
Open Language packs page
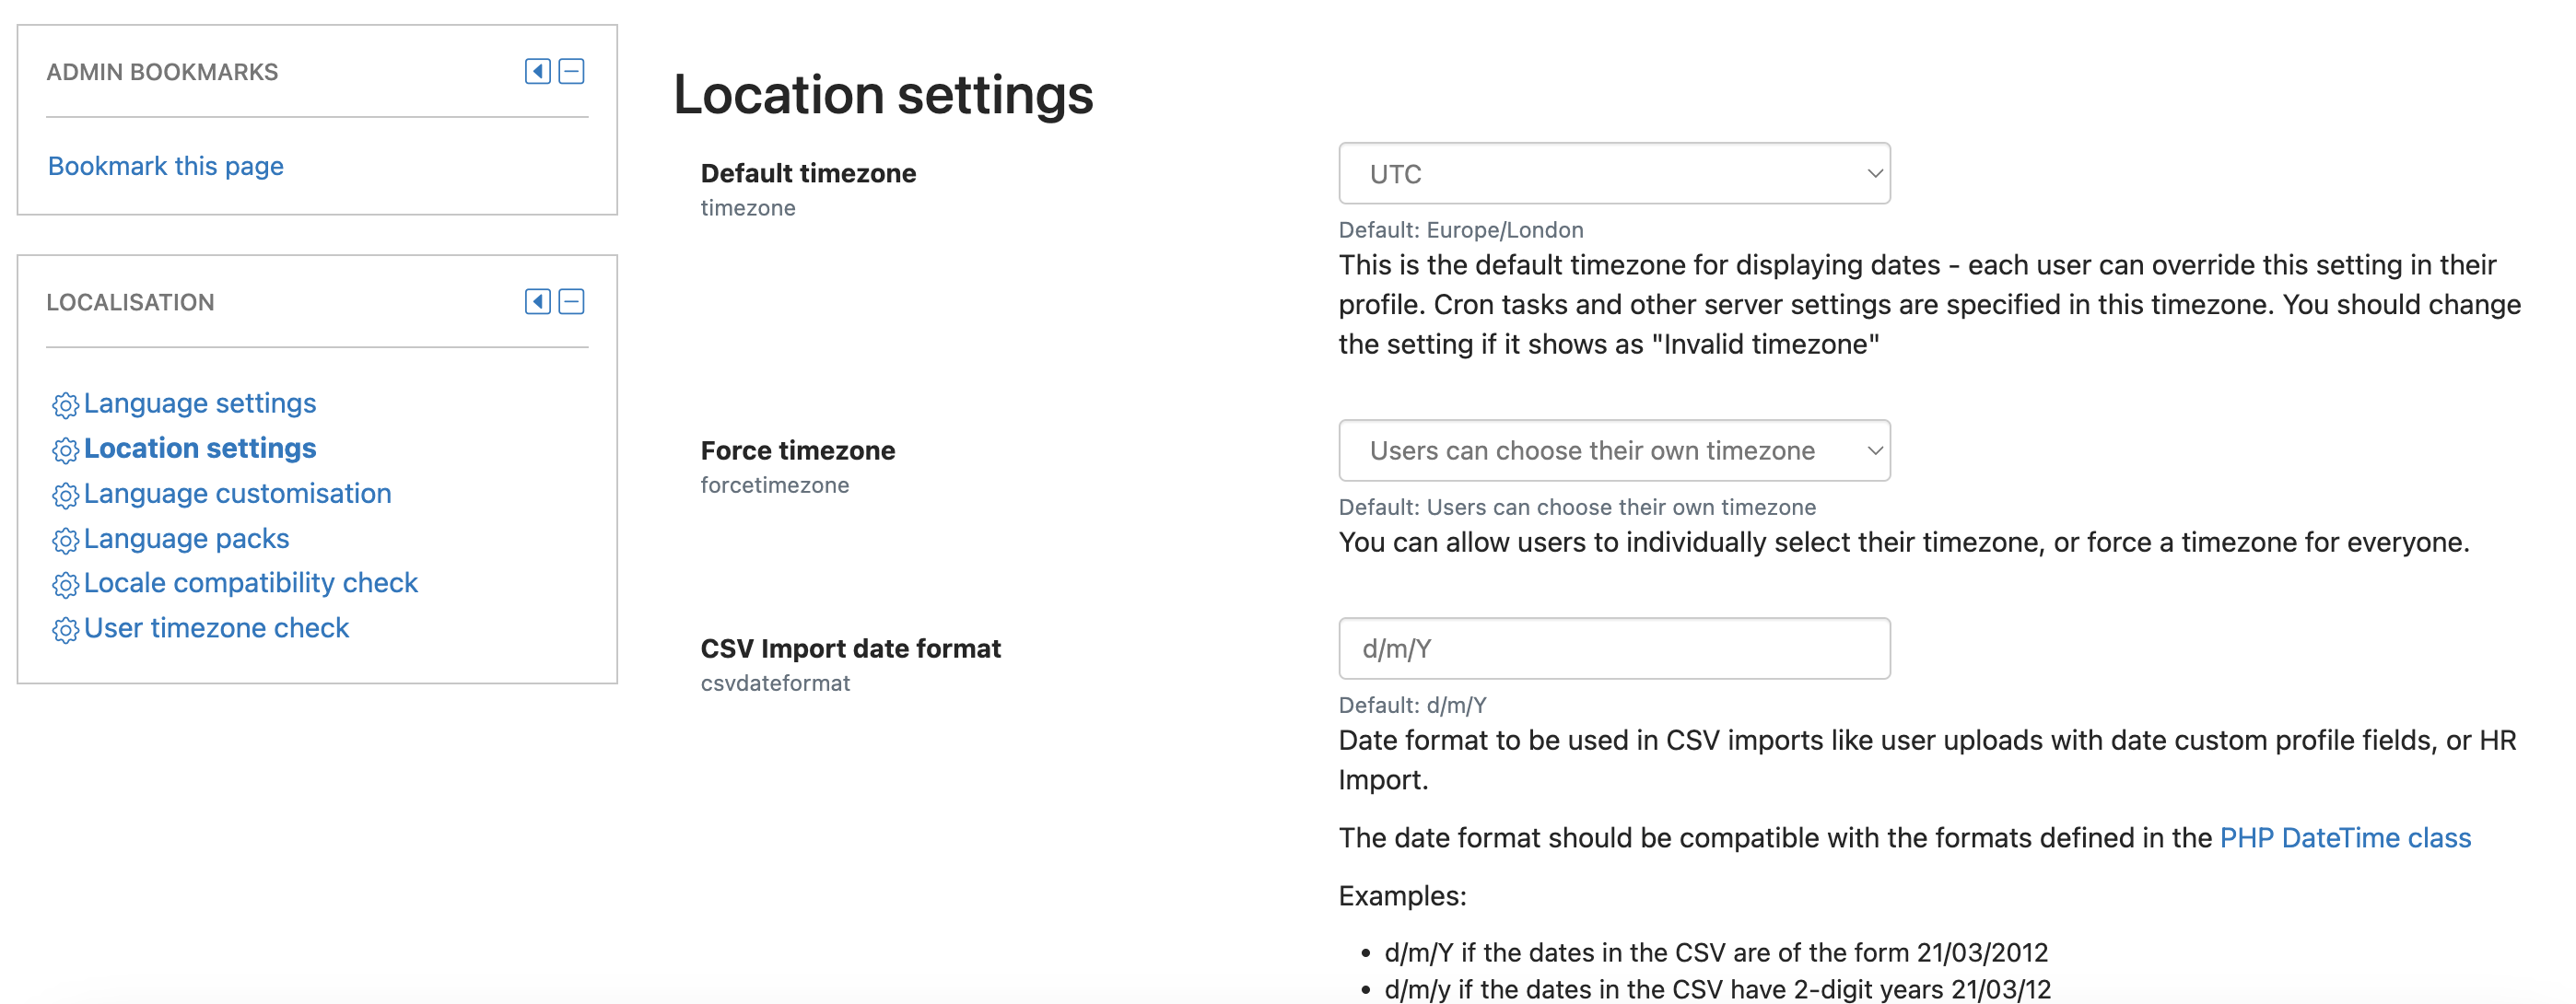[187, 538]
